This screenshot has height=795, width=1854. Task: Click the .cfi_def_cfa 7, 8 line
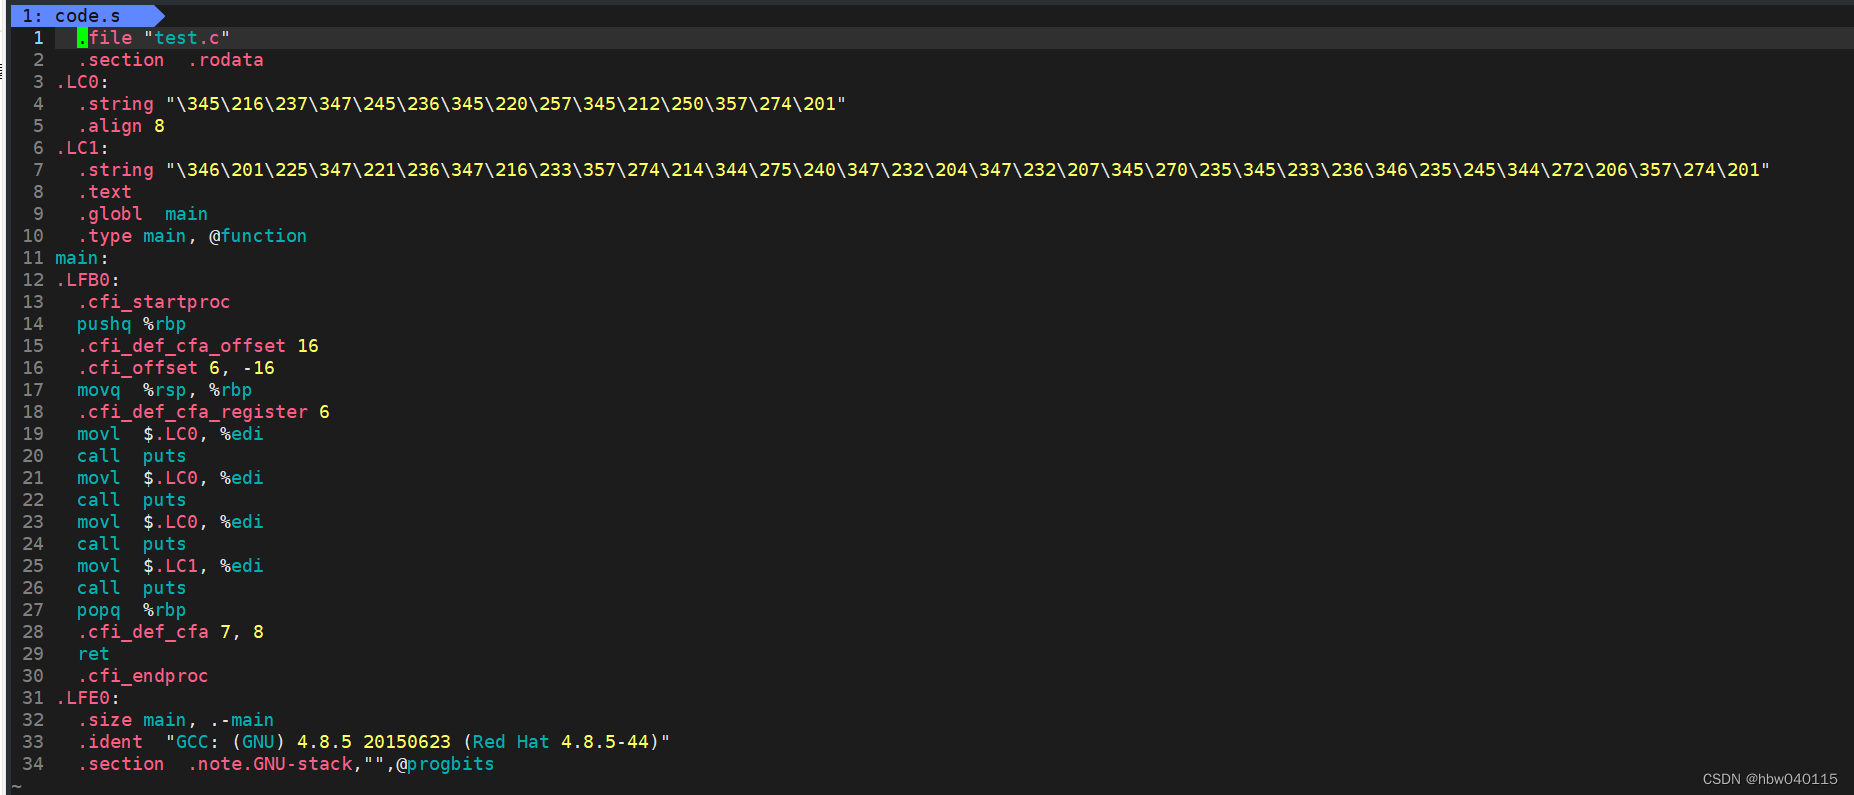point(170,631)
